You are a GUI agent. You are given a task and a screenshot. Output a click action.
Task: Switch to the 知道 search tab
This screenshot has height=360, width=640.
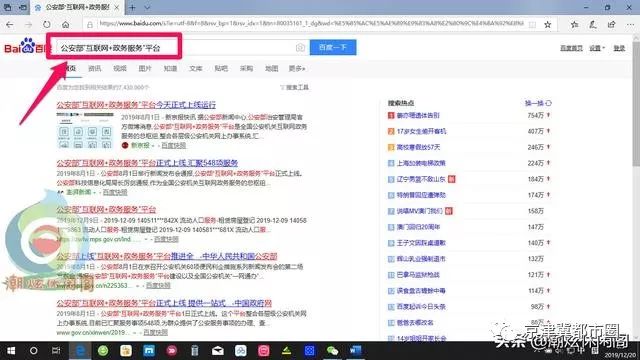(x=170, y=69)
